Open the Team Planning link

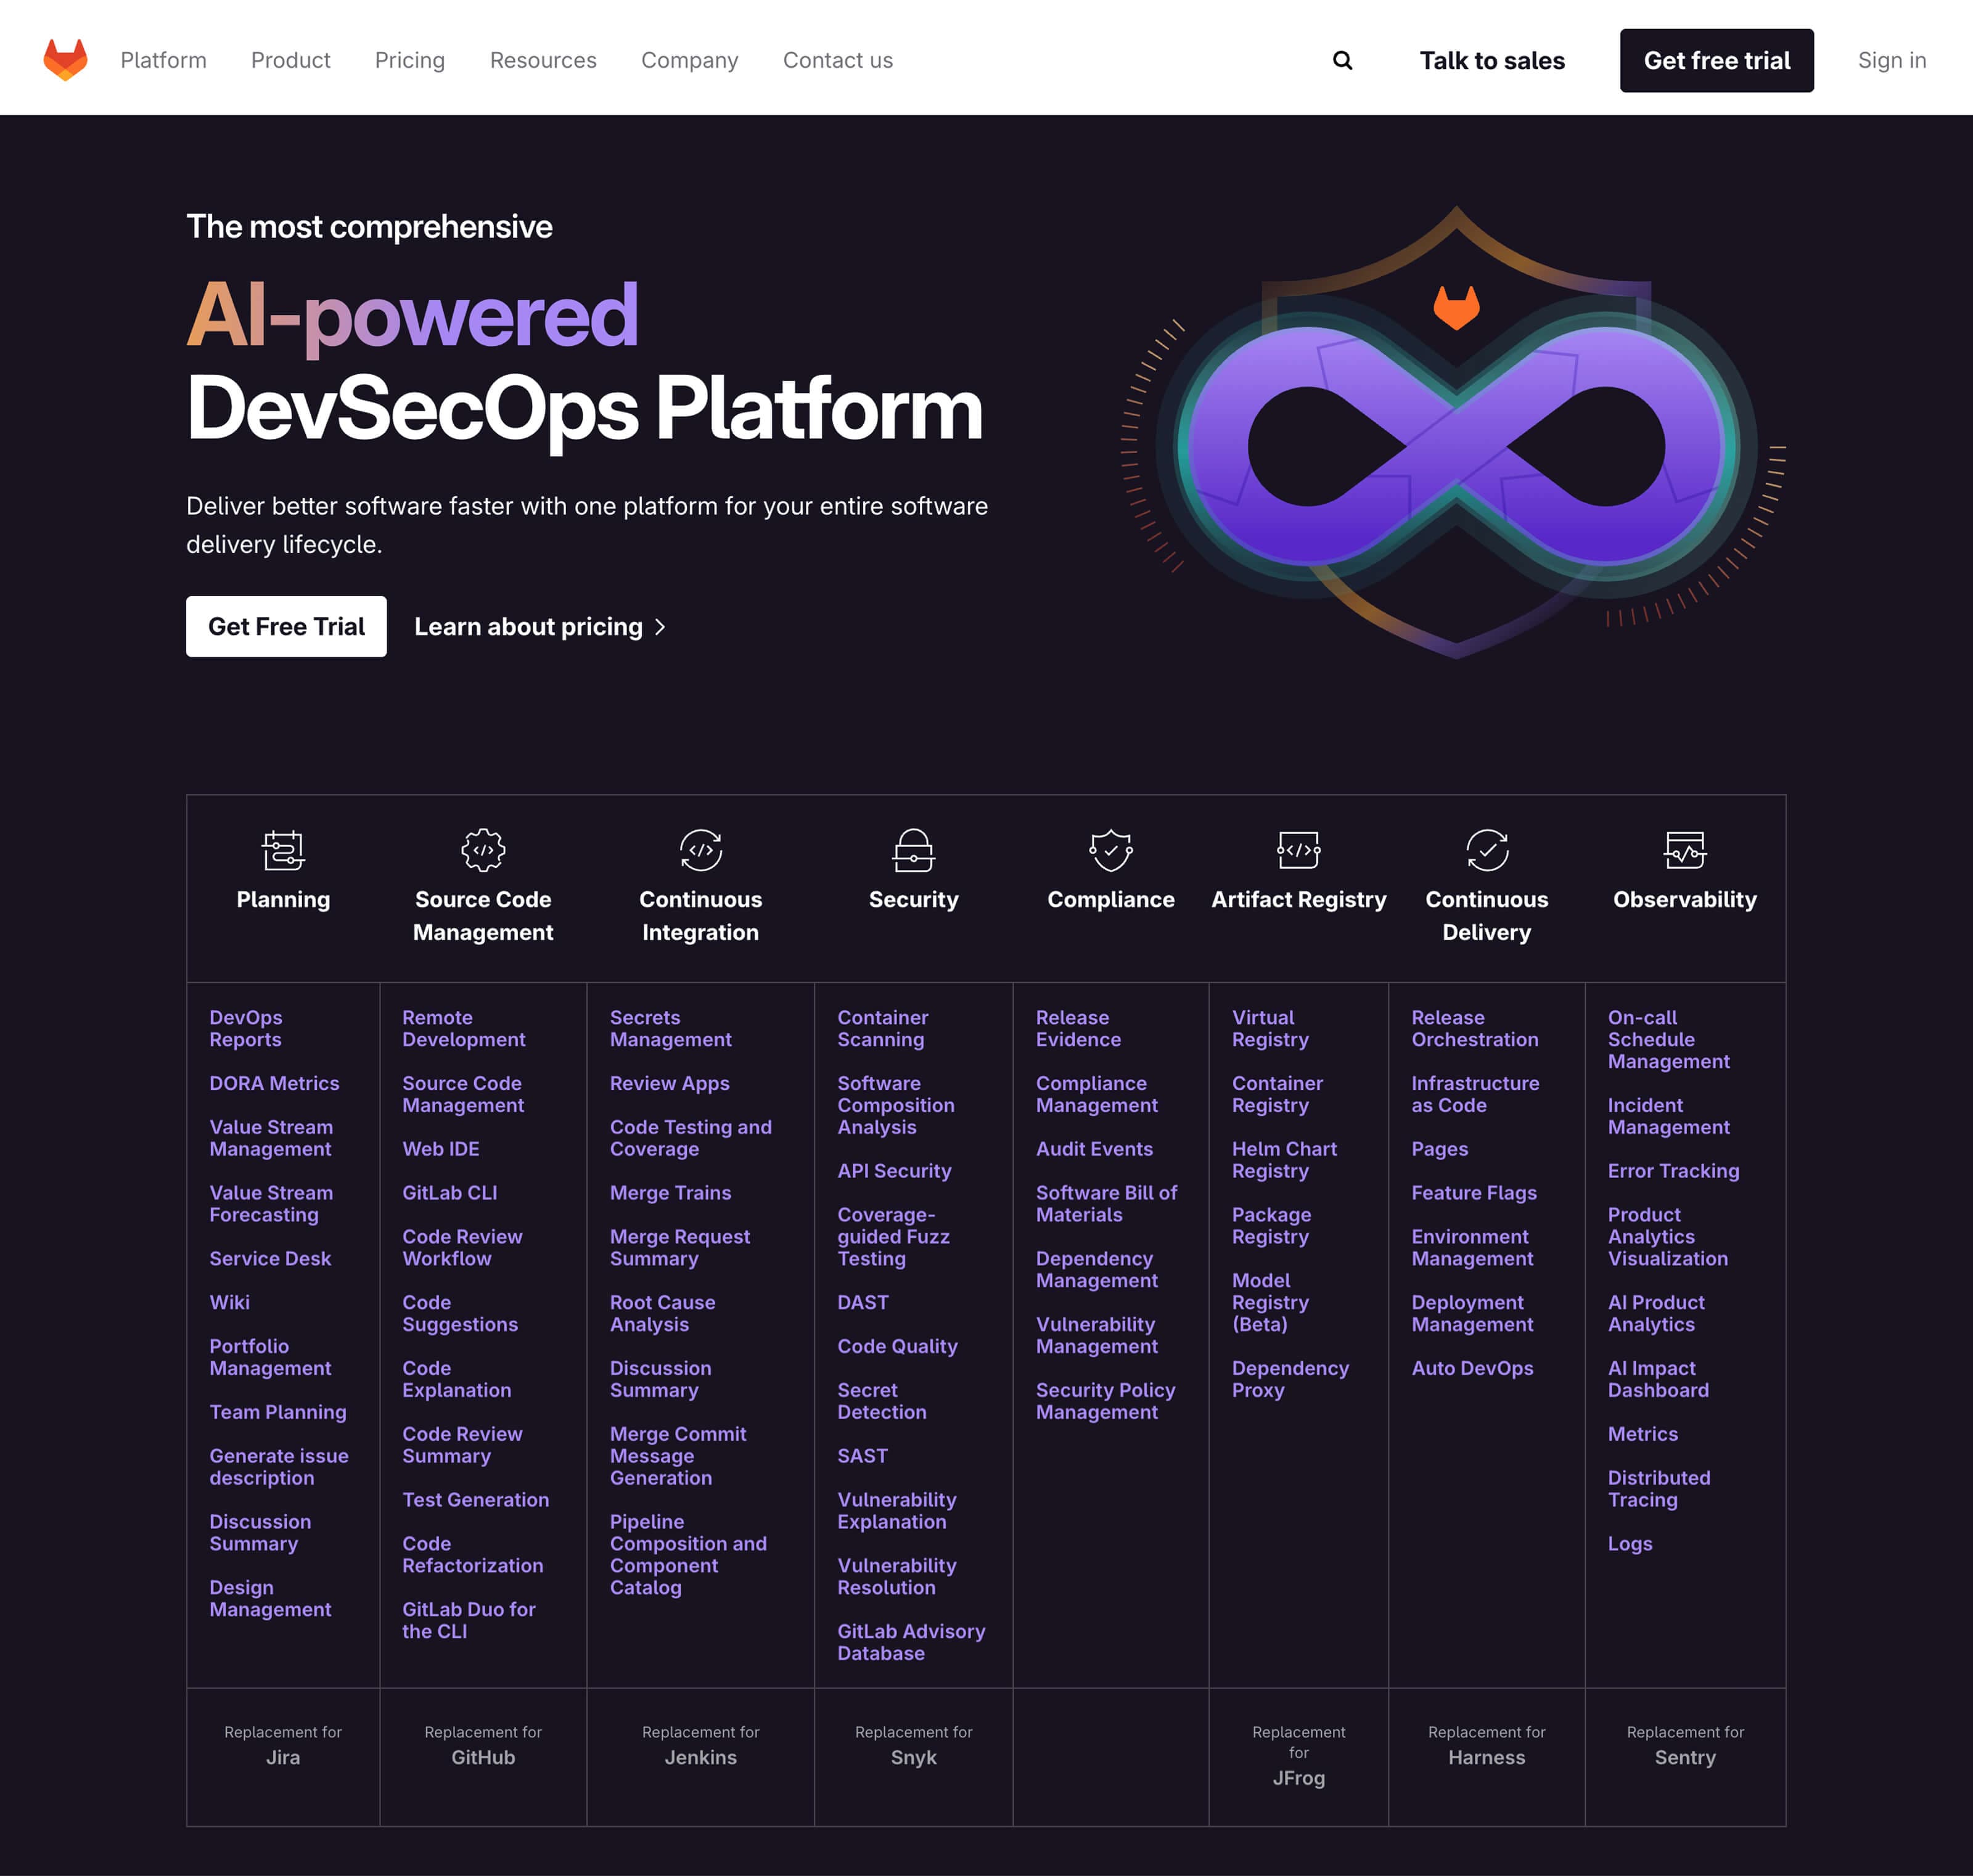278,1412
